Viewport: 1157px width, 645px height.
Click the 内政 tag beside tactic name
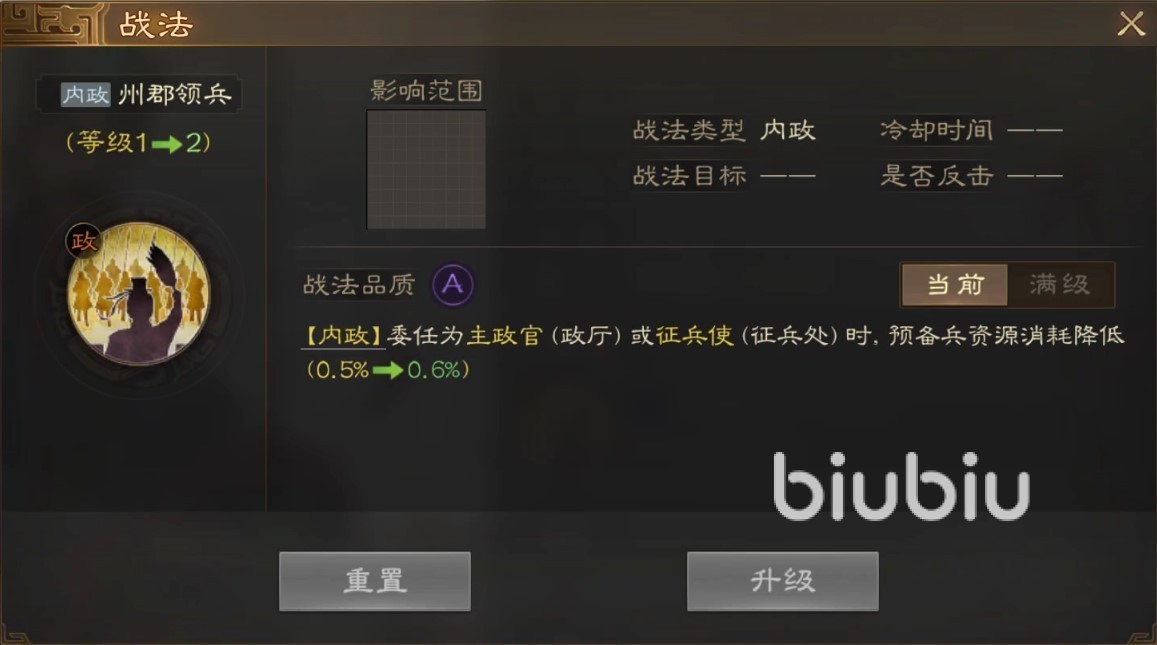(86, 94)
